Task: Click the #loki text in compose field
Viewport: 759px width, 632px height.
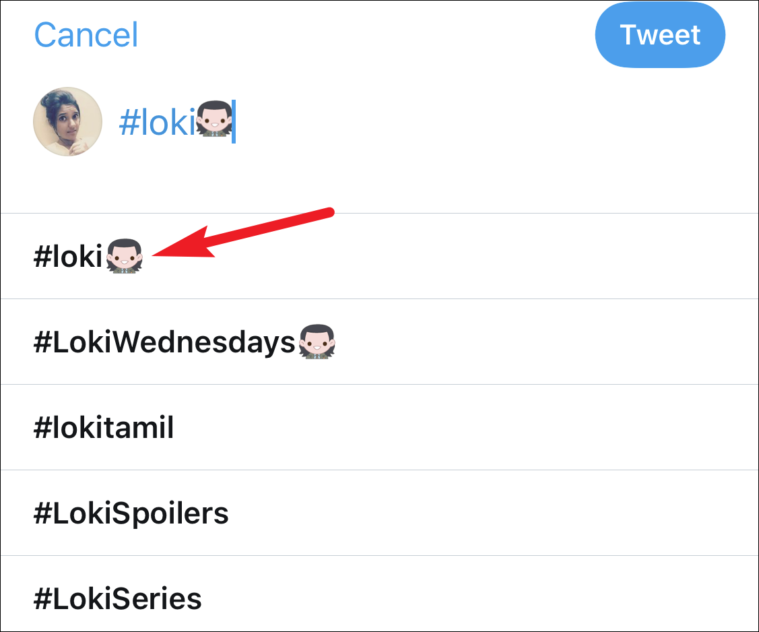Action: pyautogui.click(x=155, y=122)
